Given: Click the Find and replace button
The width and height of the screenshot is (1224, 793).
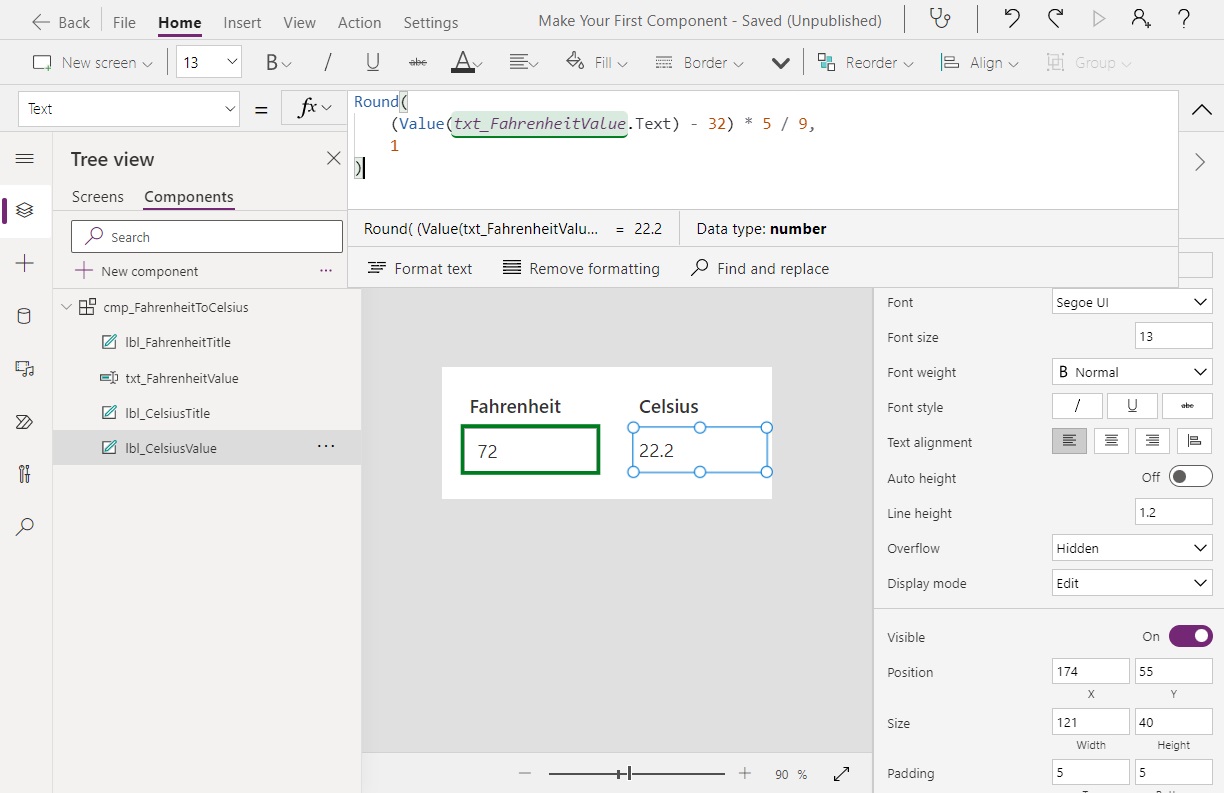Looking at the screenshot, I should pos(760,268).
